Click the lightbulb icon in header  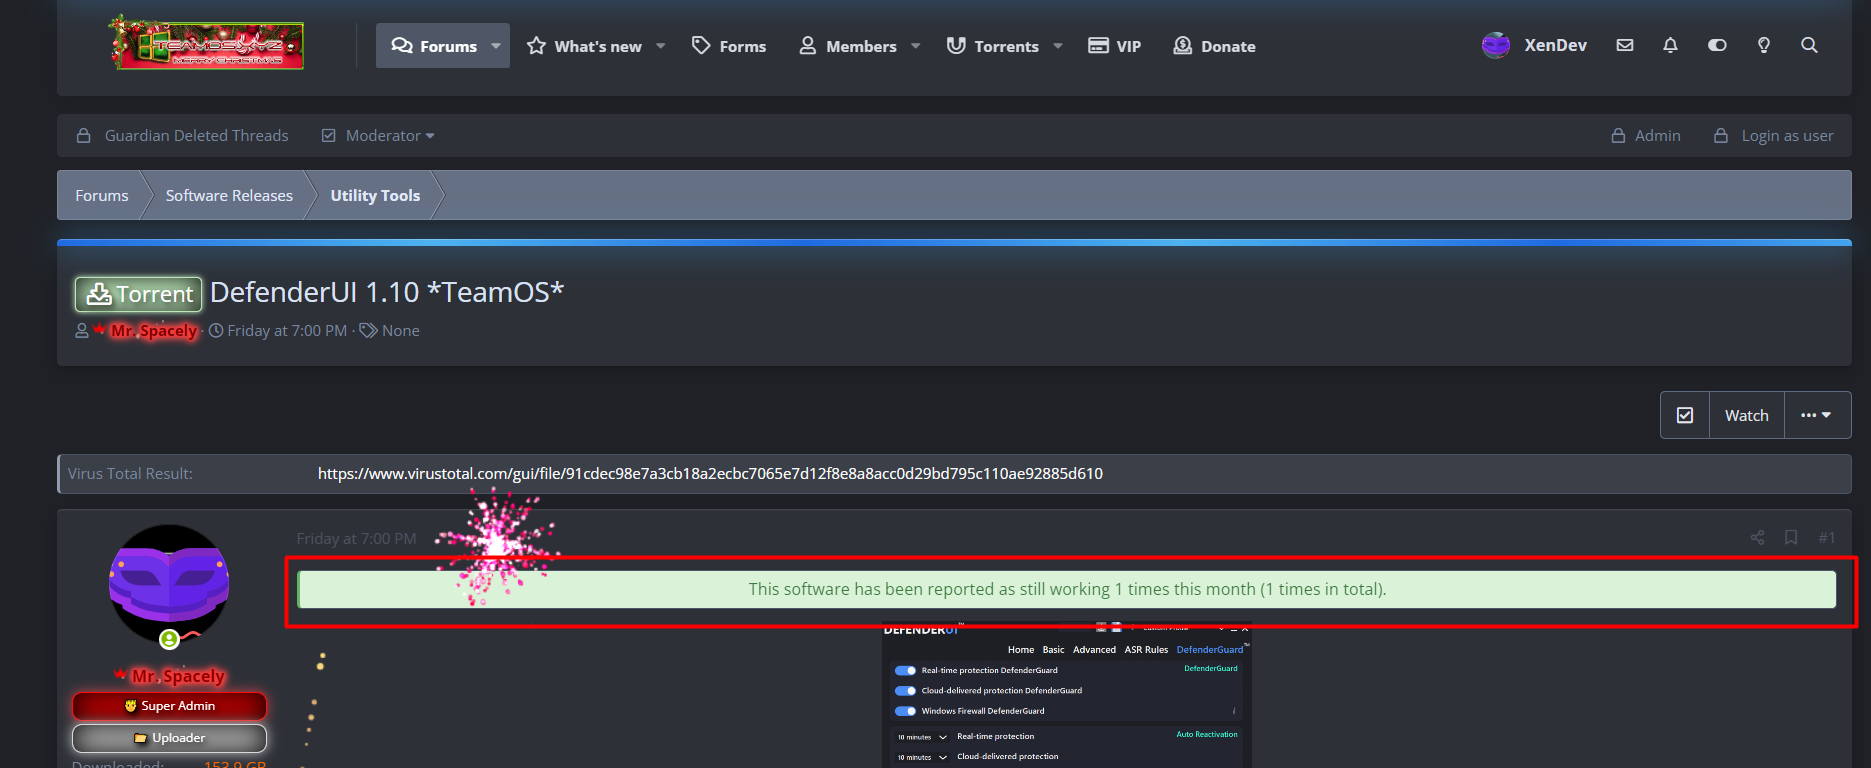(1764, 45)
